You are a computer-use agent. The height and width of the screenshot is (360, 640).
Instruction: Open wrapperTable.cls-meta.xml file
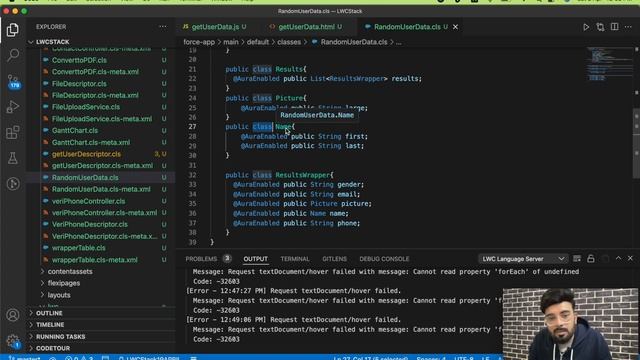[x=94, y=260]
